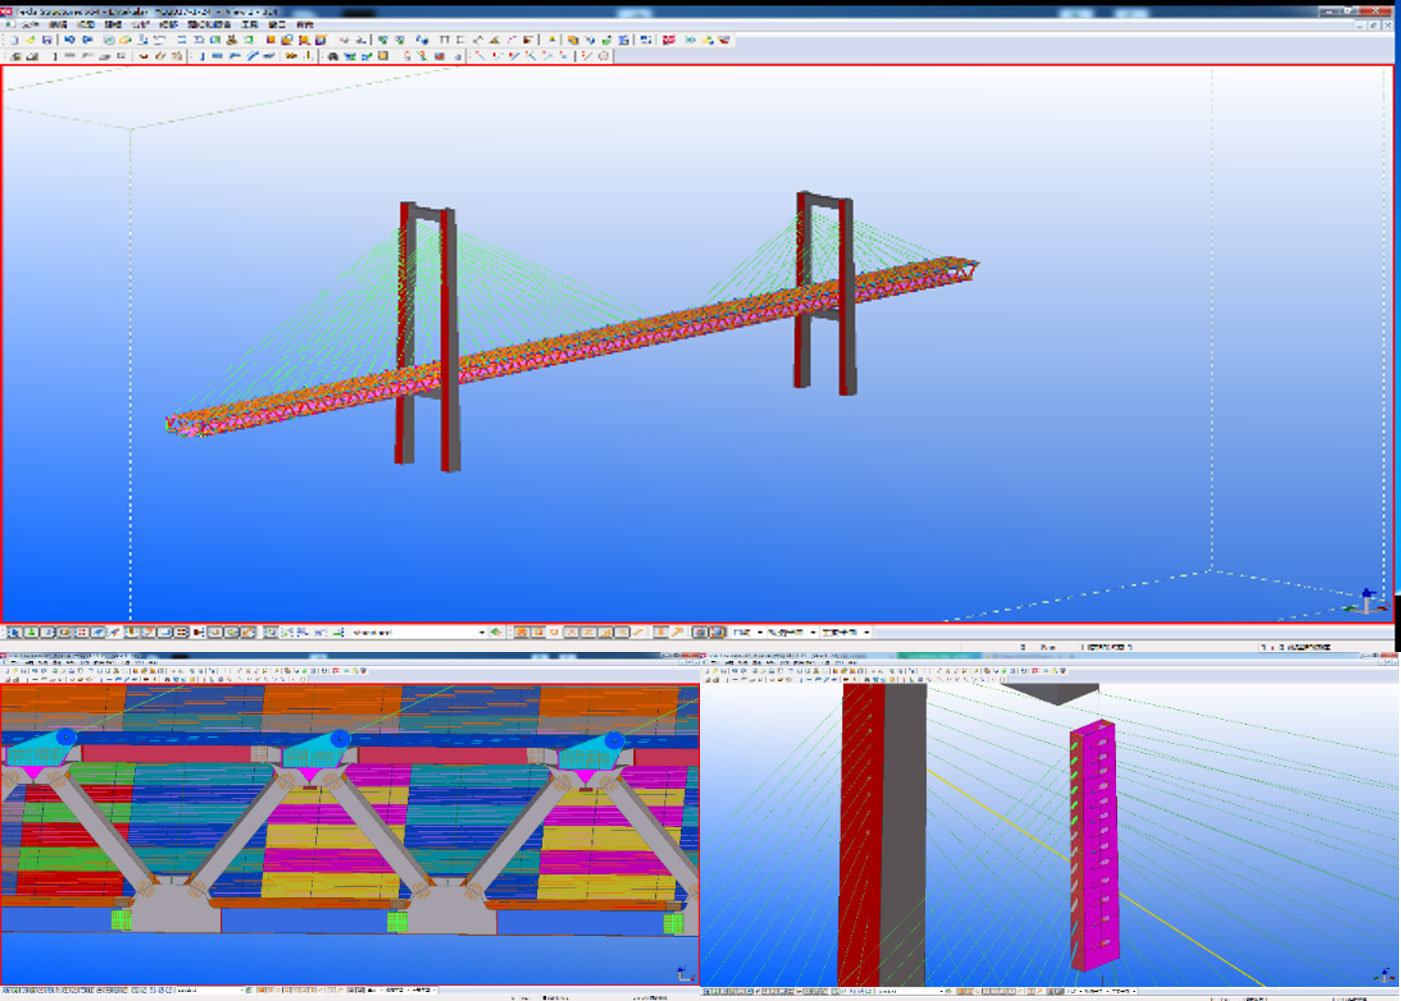Save the model with the disk icon
Viewport: 1401px width, 1001px height.
(46, 40)
